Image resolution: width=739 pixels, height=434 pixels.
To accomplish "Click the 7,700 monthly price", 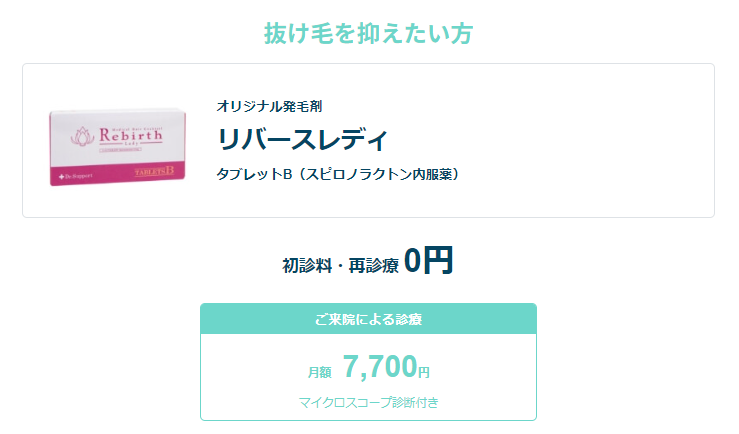I will 380,366.
